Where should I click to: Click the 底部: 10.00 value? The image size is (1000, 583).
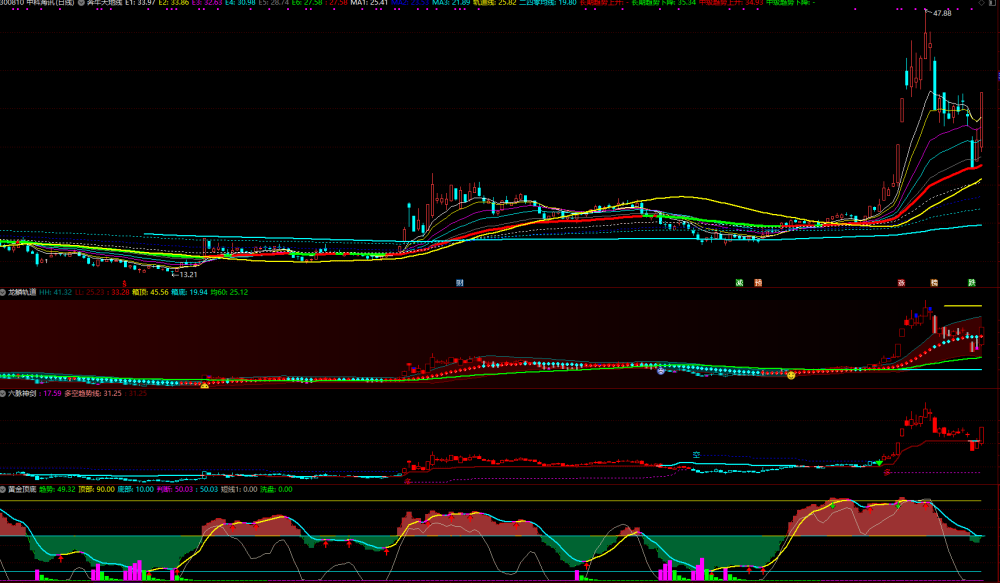click(136, 489)
